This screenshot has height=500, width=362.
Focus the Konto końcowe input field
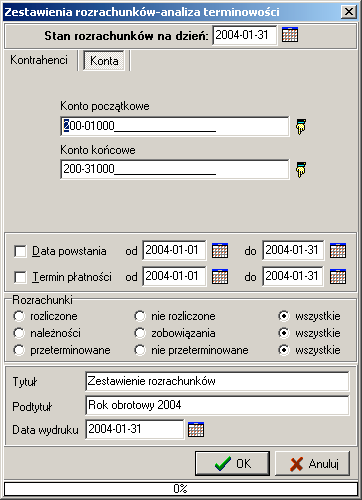click(x=175, y=169)
